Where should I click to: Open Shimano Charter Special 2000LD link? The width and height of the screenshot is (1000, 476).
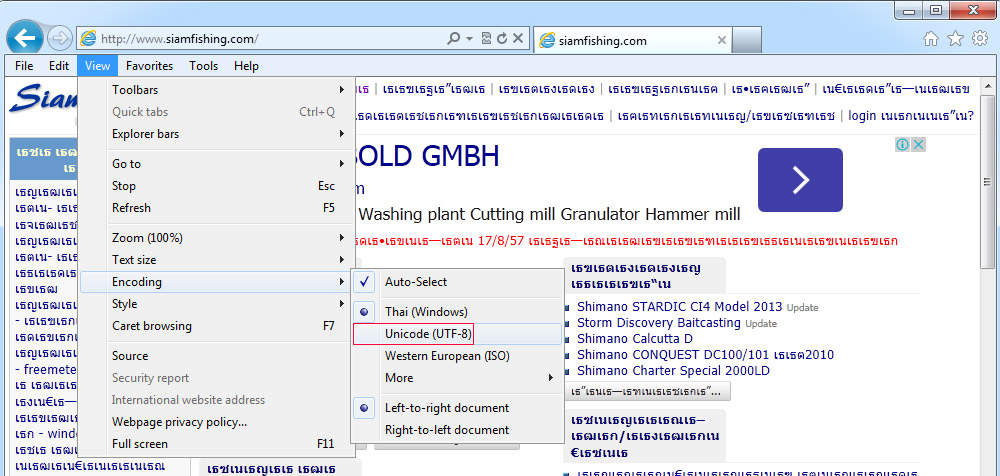[673, 371]
